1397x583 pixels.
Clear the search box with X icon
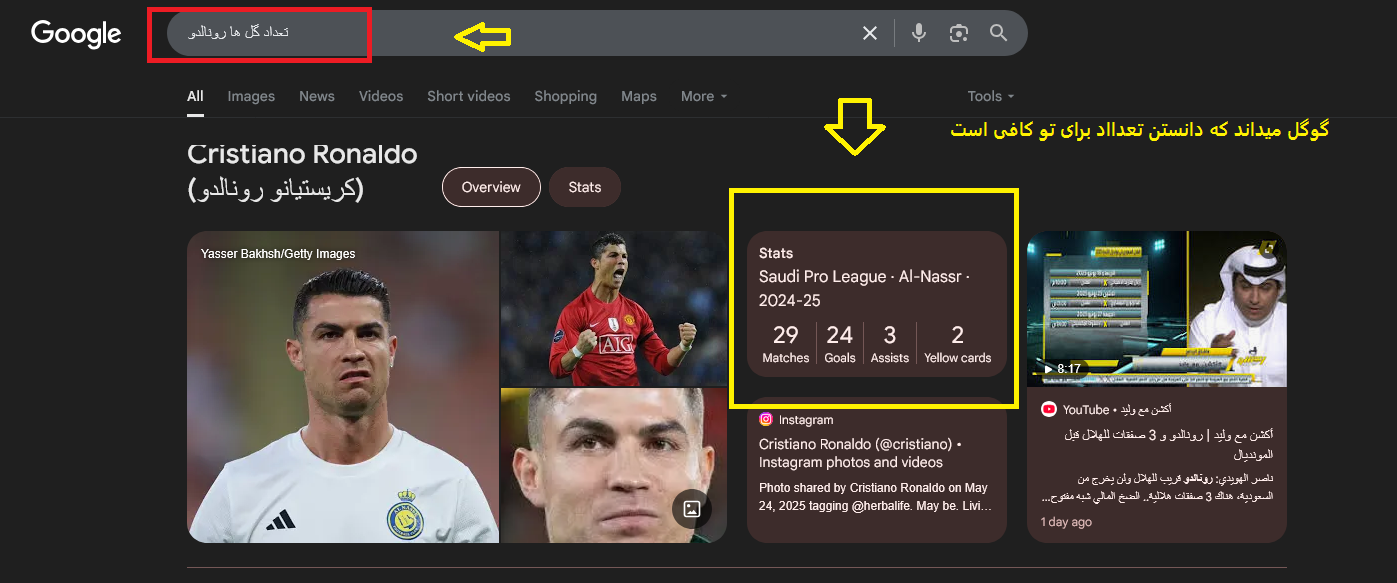(870, 33)
